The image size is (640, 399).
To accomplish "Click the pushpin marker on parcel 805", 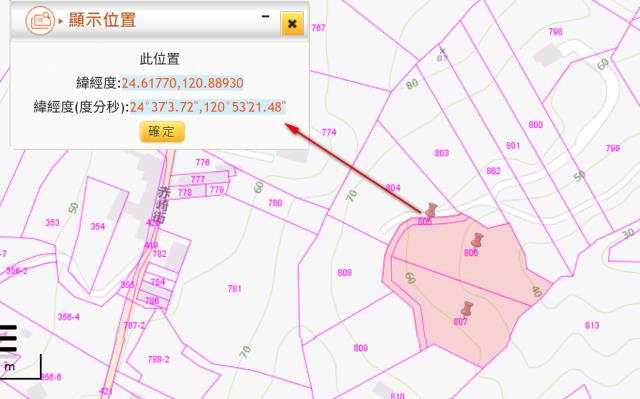I will point(431,210).
